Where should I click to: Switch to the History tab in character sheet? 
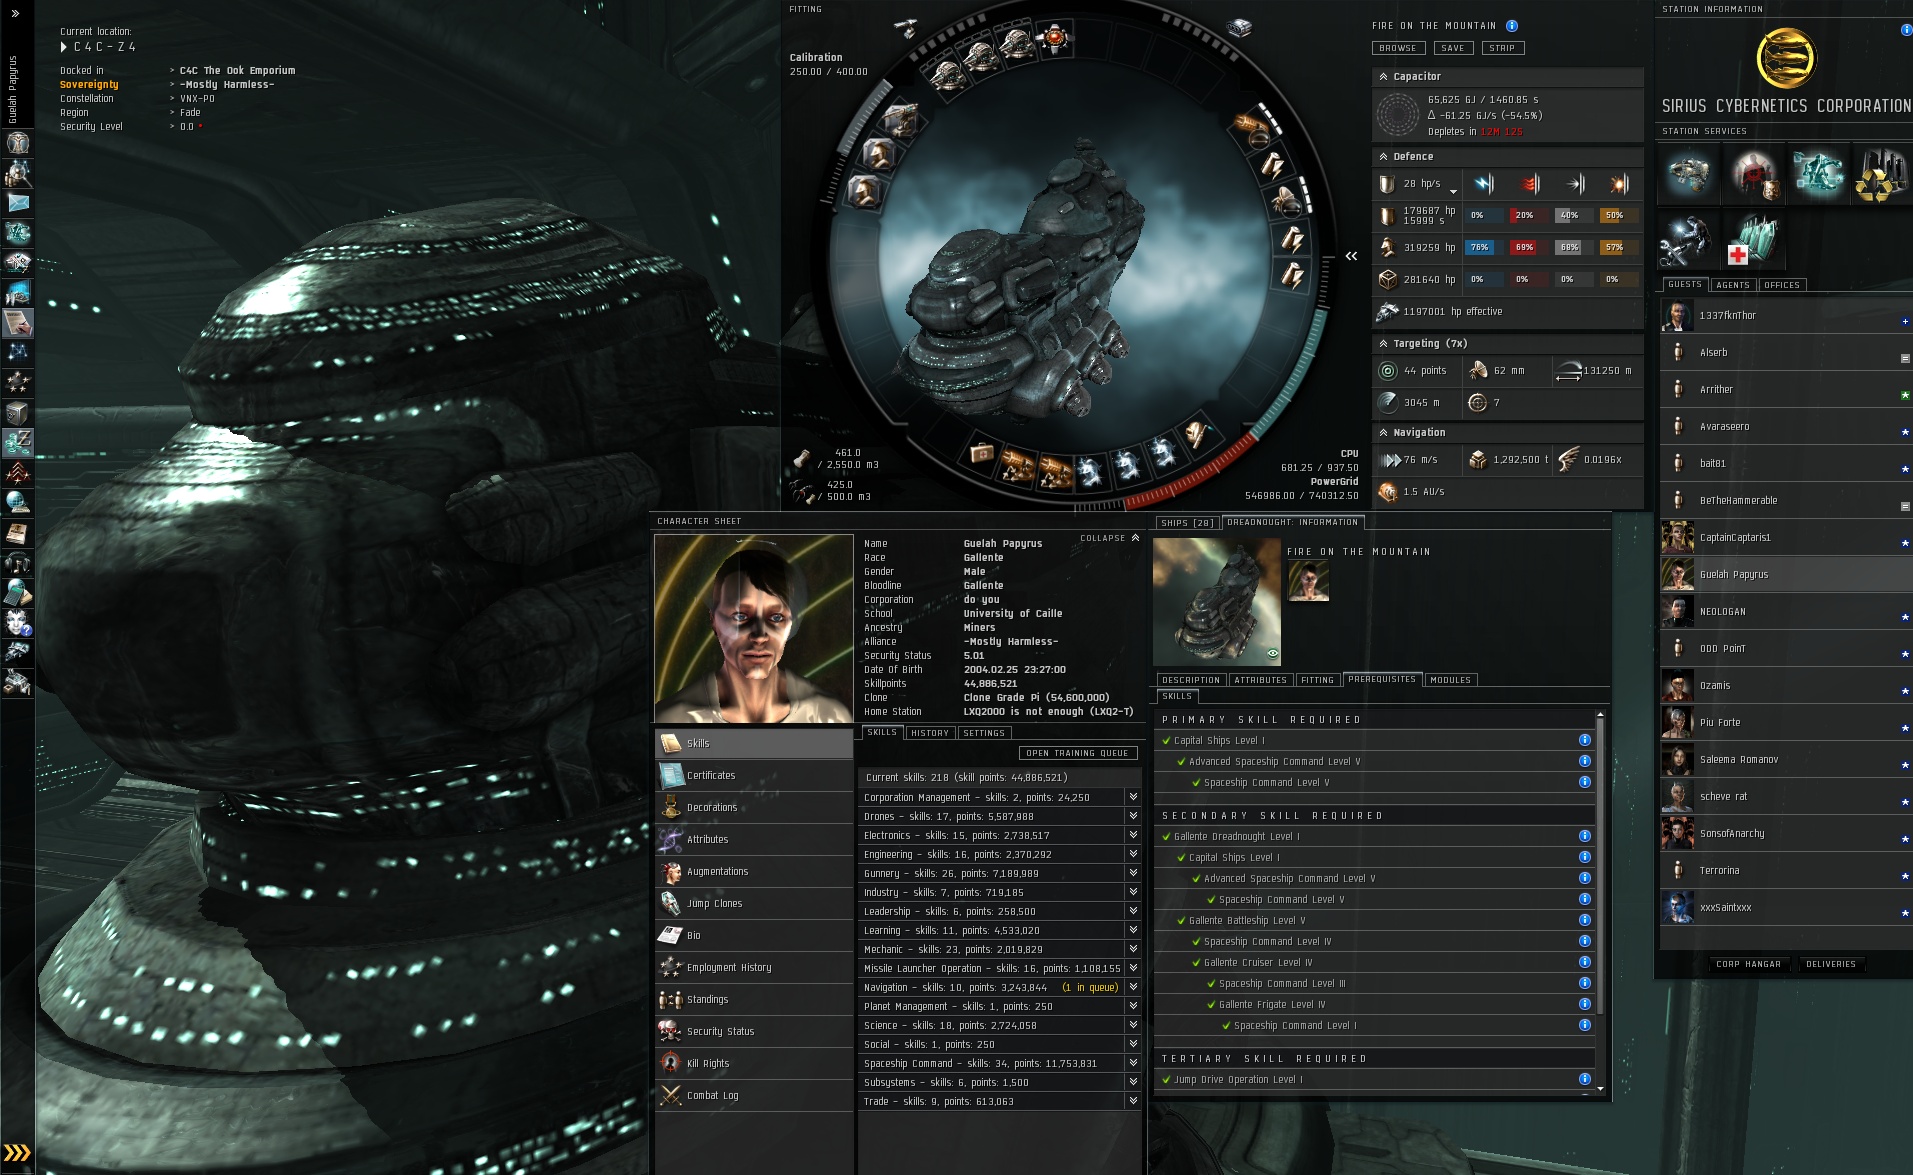[930, 733]
